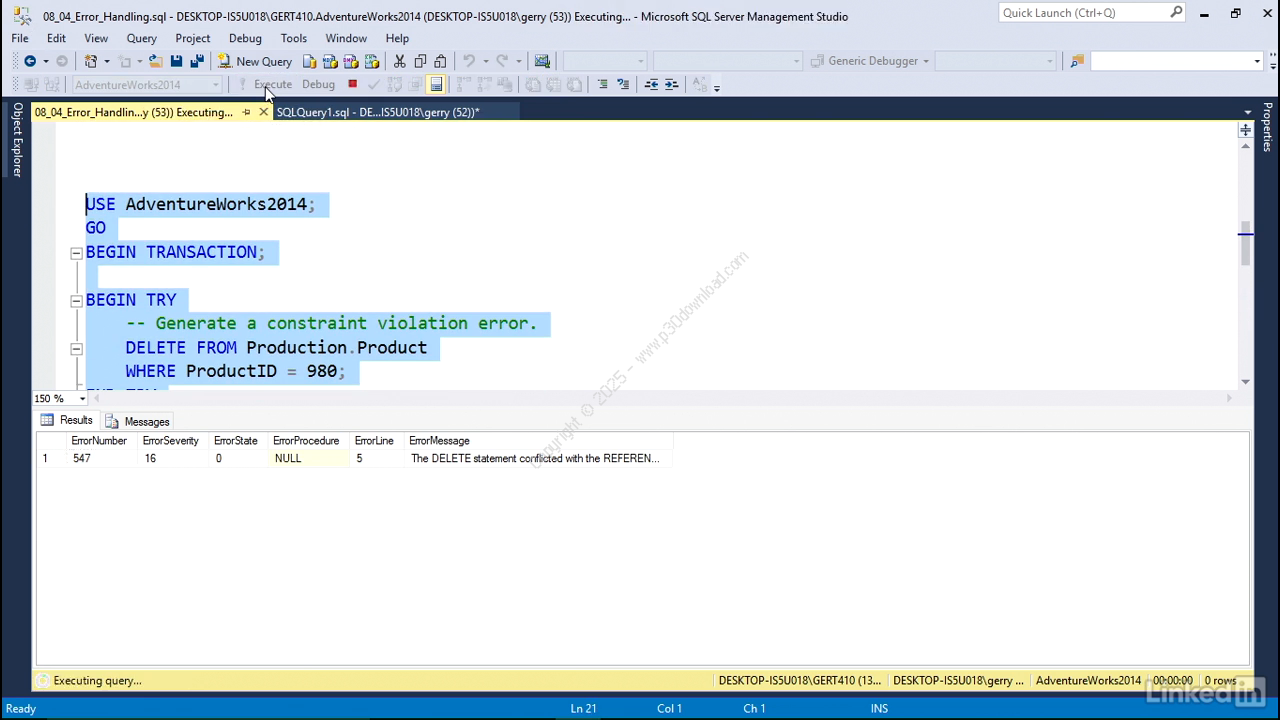Click the XMLA Query icon
Screen dimensions: 1280x720
click(372, 61)
